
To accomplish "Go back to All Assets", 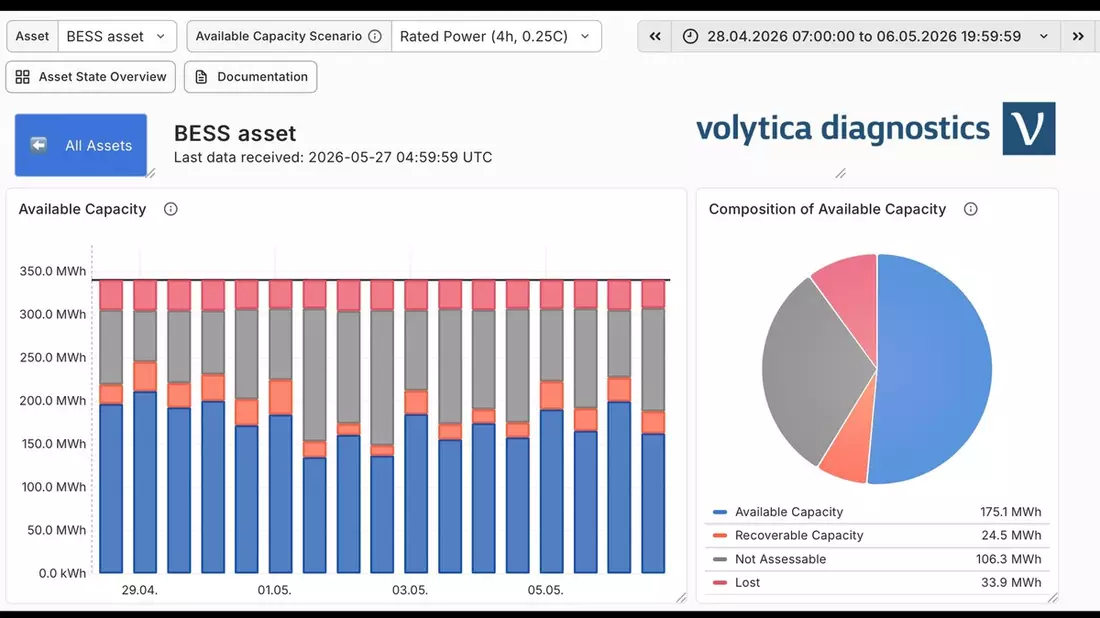I will pyautogui.click(x=81, y=145).
